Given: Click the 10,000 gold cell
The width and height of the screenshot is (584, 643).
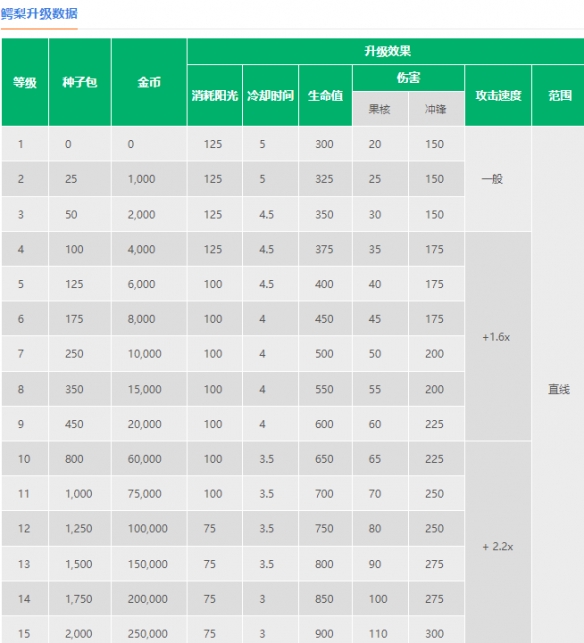Looking at the screenshot, I should click(149, 354).
